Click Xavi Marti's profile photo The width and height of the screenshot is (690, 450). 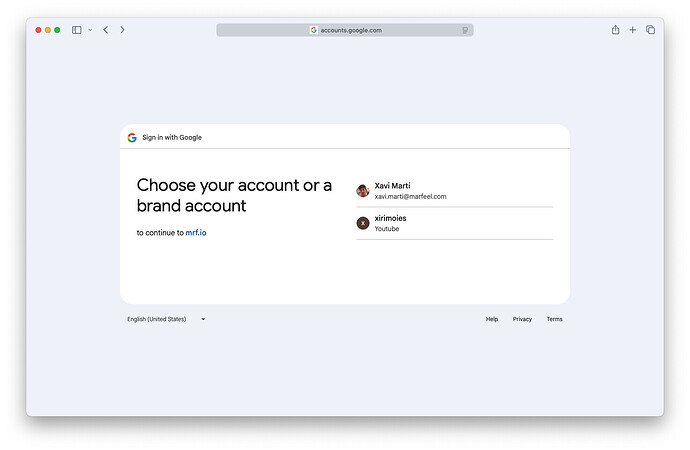pos(363,191)
